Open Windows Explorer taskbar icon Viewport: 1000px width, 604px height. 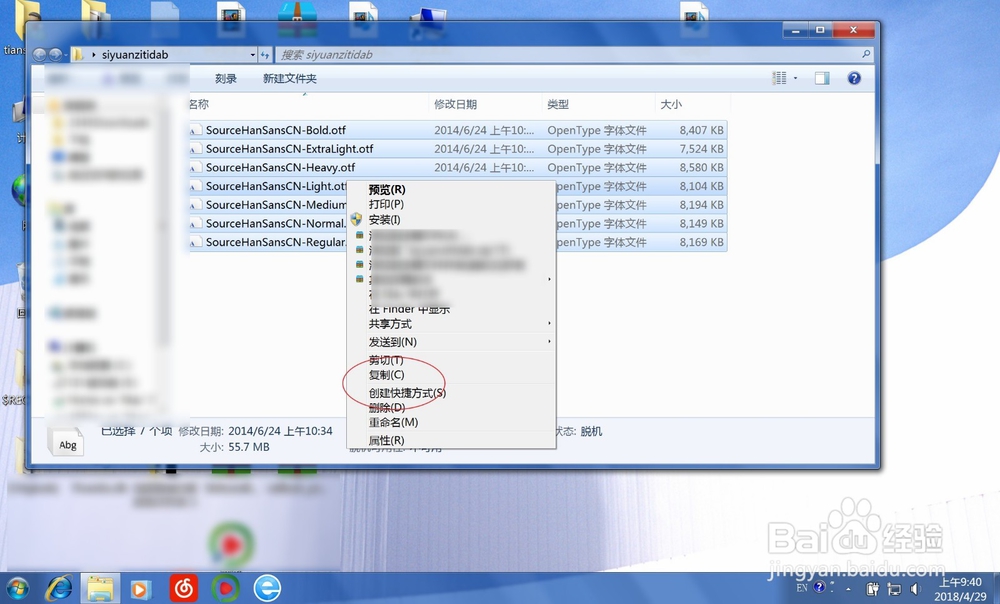[100, 588]
